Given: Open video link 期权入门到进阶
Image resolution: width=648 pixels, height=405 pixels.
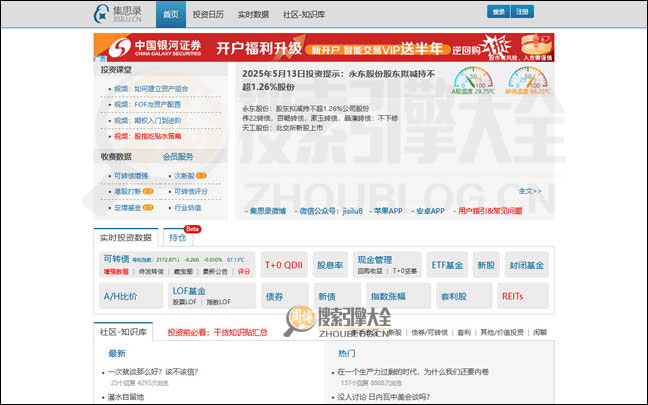Looking at the screenshot, I should coord(148,120).
